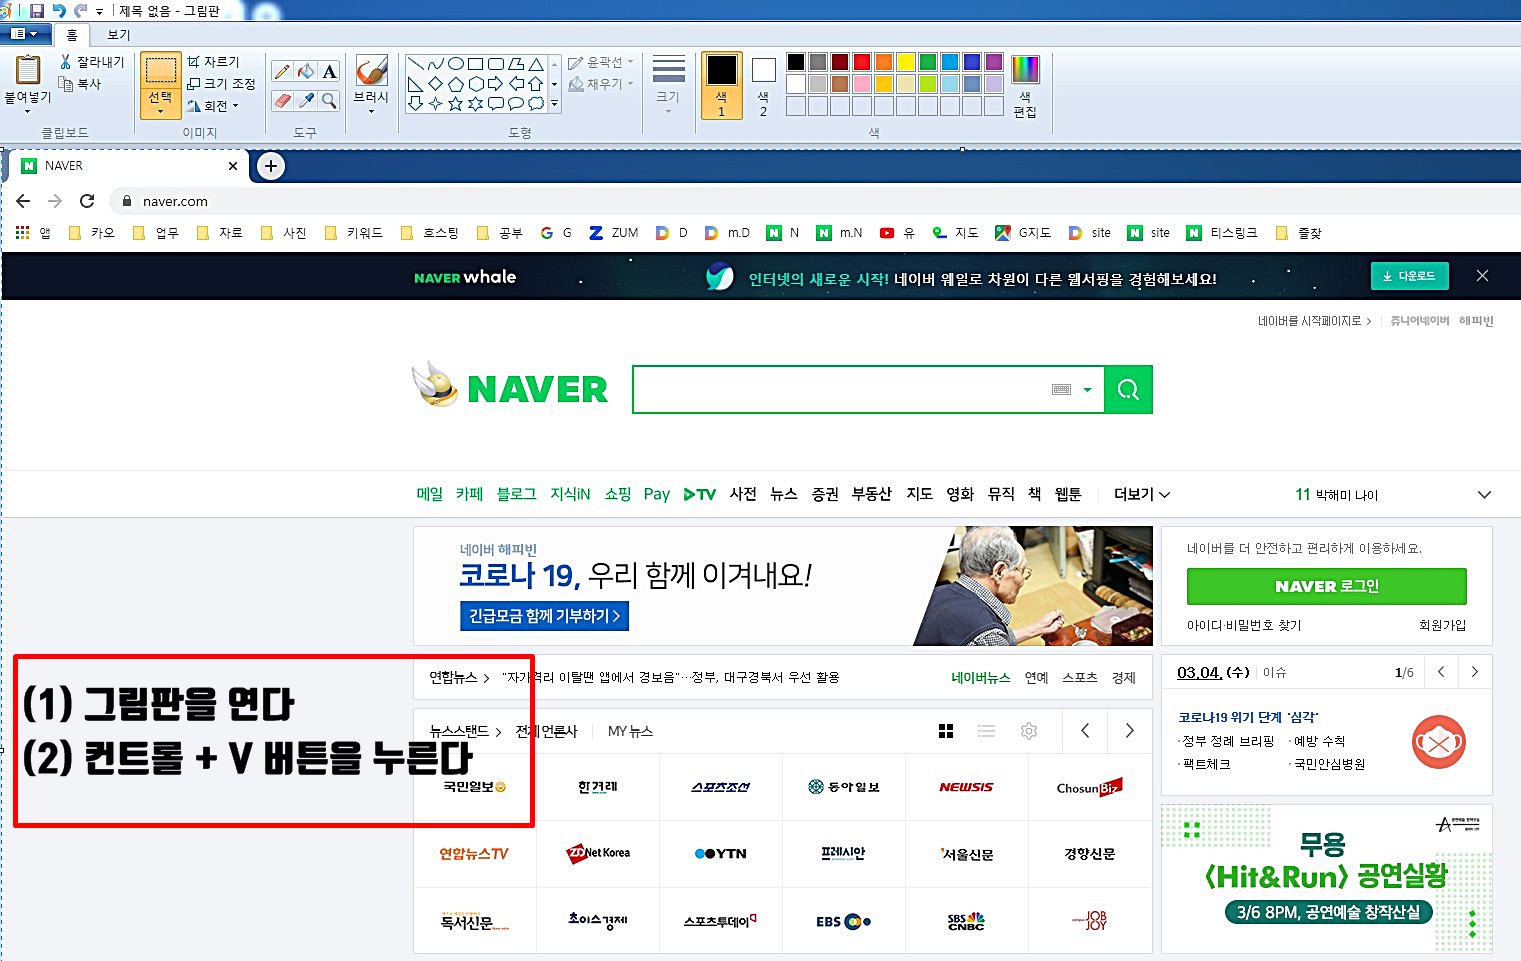The width and height of the screenshot is (1521, 961).
Task: Expand the 더보기 menu on Naver
Action: click(x=1141, y=494)
